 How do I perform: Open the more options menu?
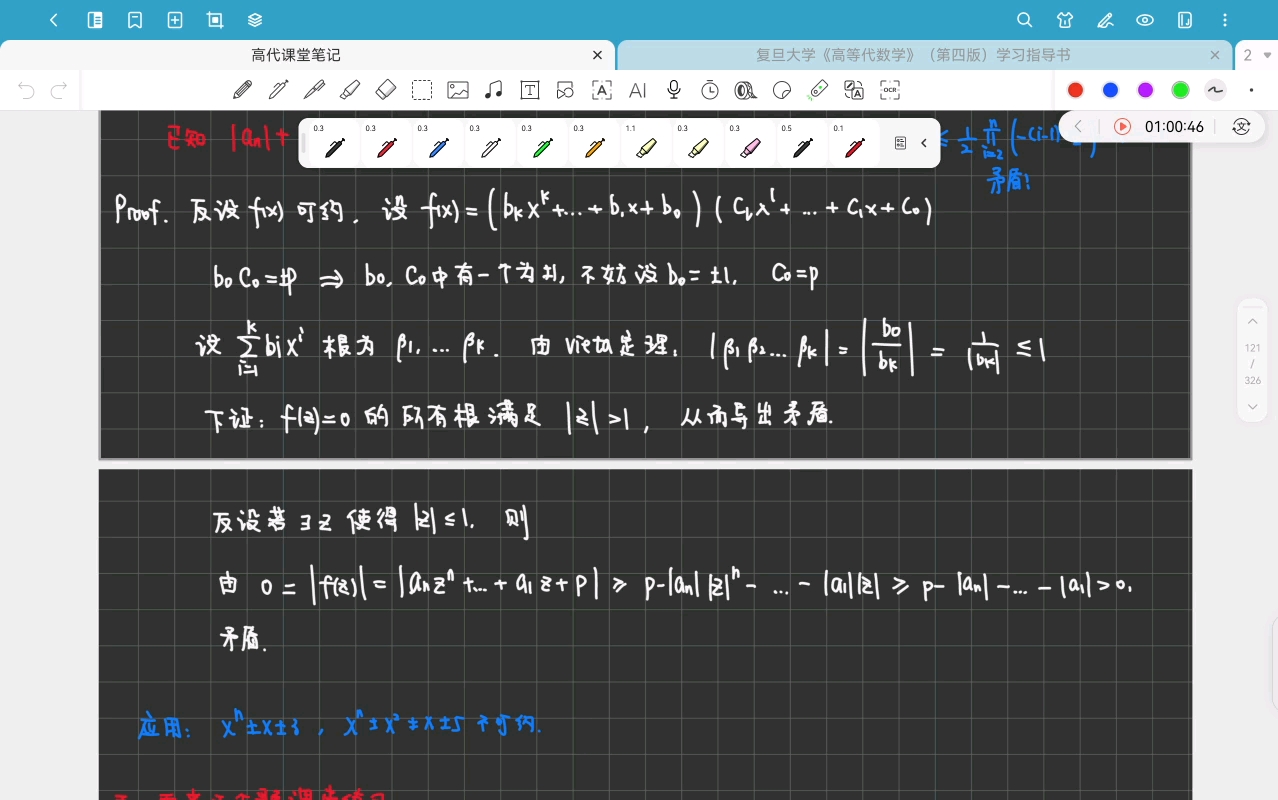(x=1226, y=20)
